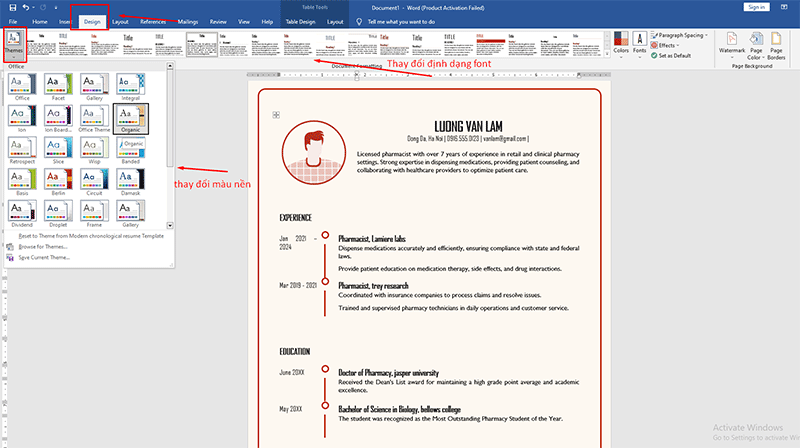Screen dimensions: 800x448
Task: Apply the Frame theme
Action: coord(94,213)
